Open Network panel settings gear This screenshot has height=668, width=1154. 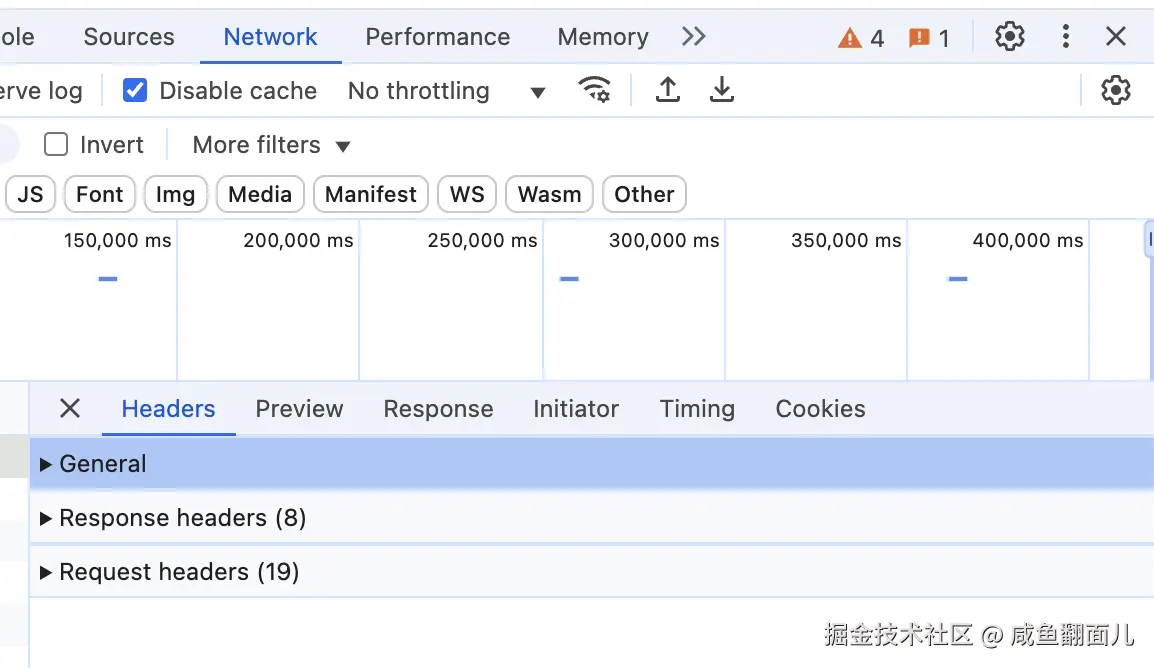(x=1115, y=90)
